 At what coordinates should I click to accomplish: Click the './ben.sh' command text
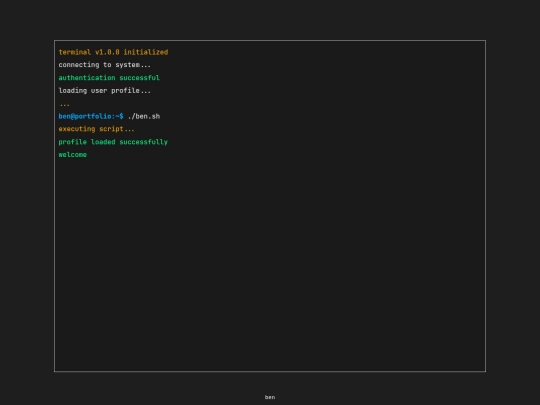click(144, 116)
